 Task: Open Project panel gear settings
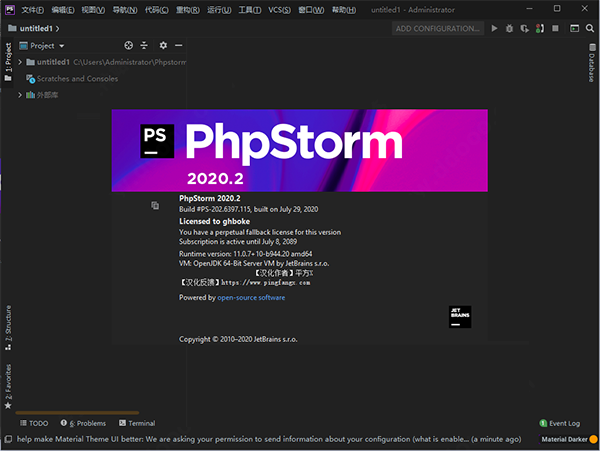(x=163, y=46)
